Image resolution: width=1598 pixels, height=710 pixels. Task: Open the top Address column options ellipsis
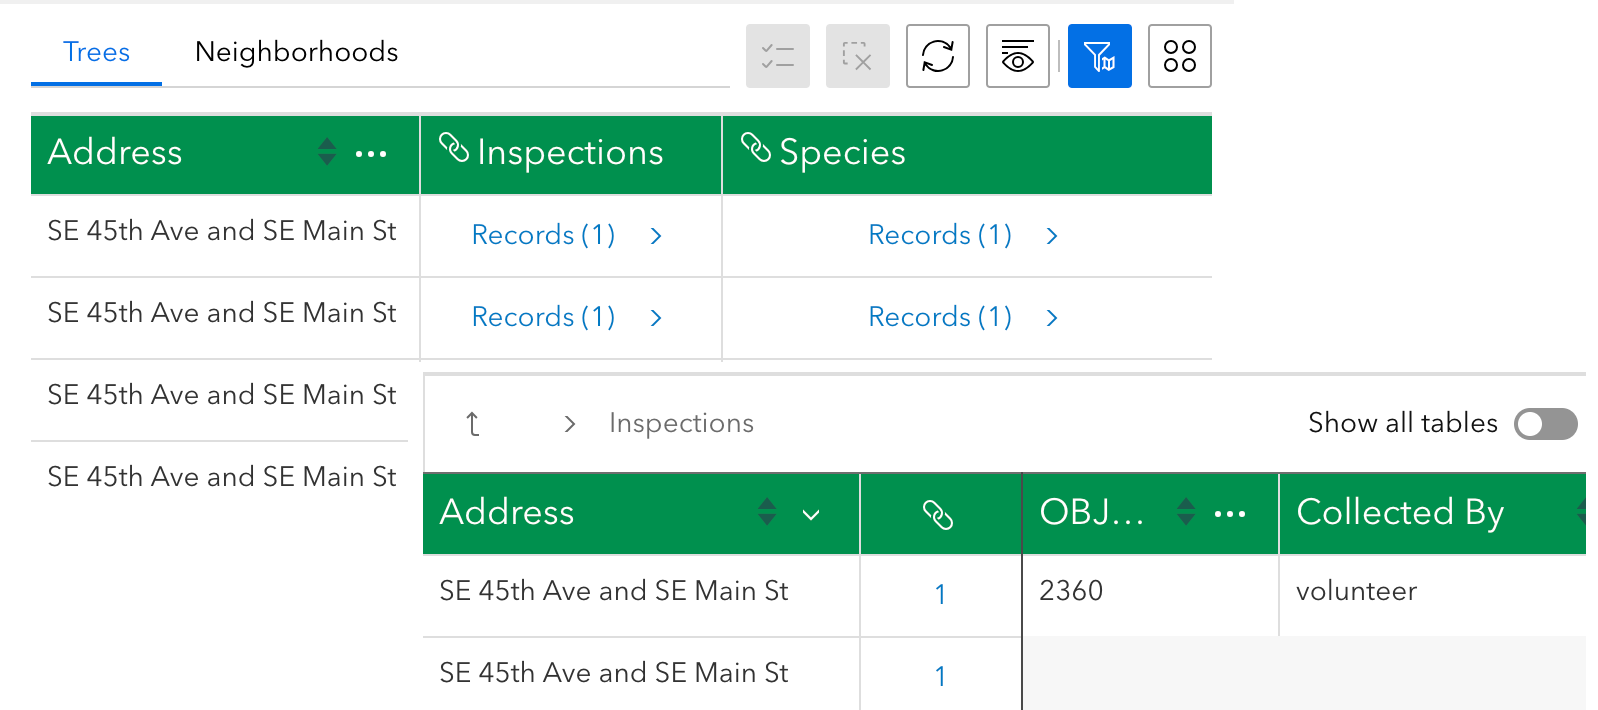coord(371,154)
